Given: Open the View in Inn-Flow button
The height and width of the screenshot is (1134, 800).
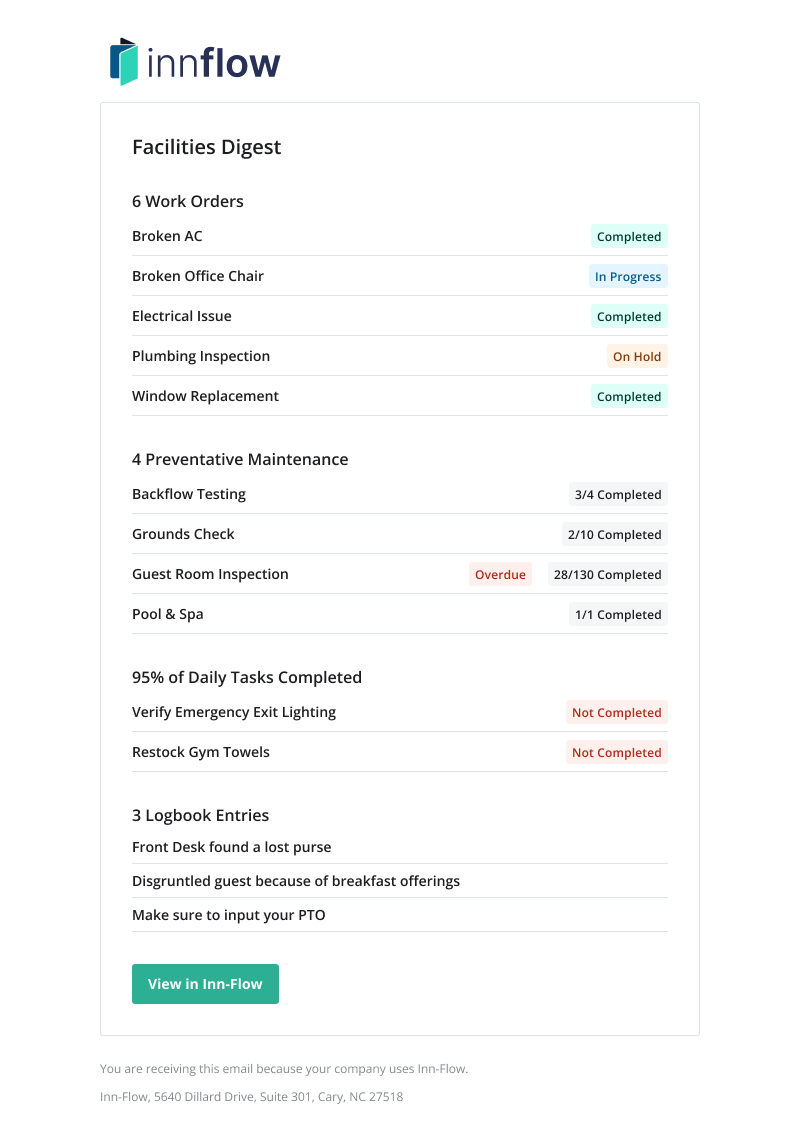Looking at the screenshot, I should (x=205, y=984).
